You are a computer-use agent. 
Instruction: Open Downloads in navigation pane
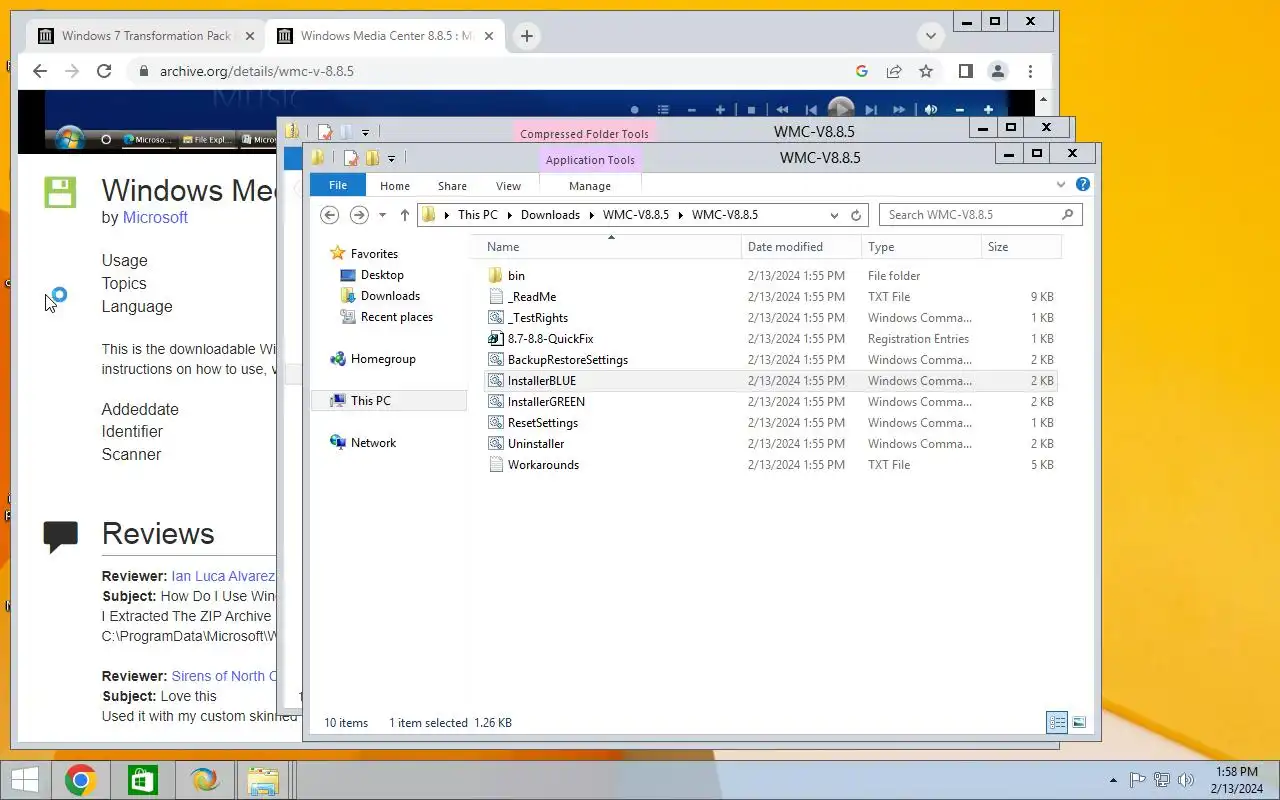click(390, 296)
